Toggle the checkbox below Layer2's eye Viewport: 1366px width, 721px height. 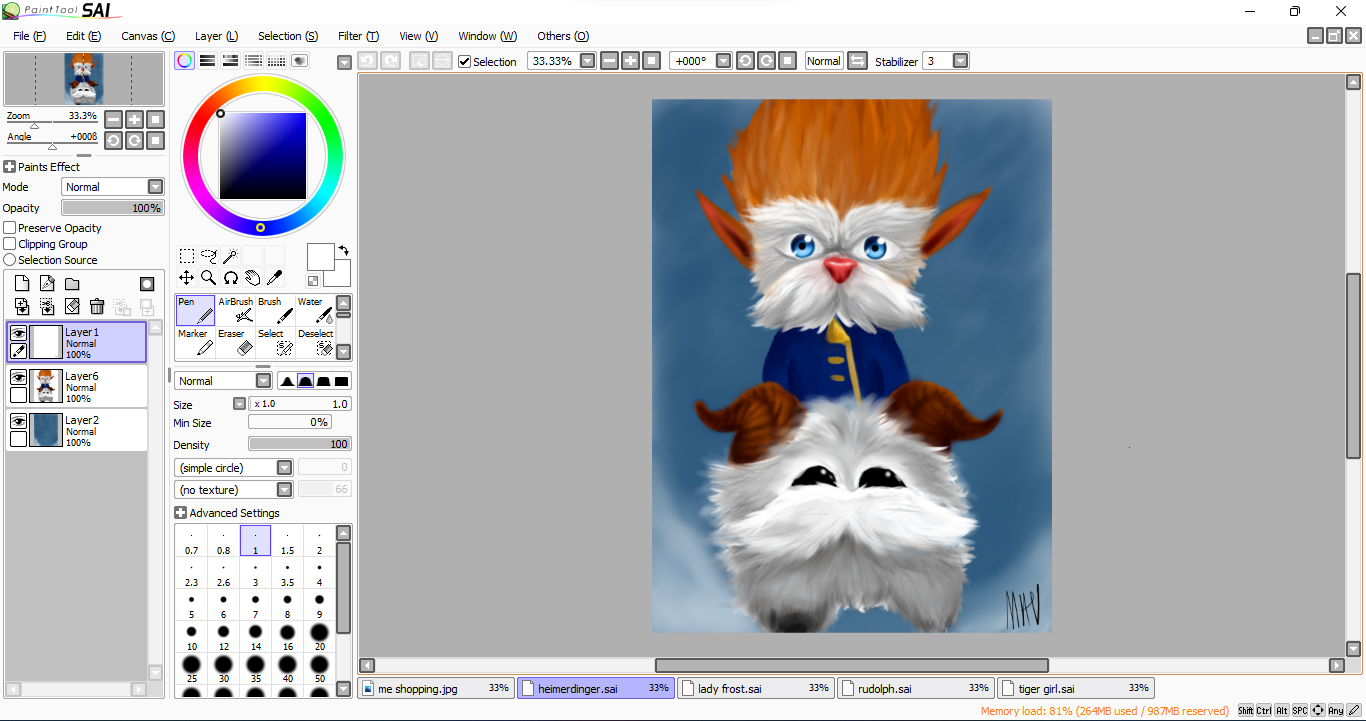coord(18,439)
